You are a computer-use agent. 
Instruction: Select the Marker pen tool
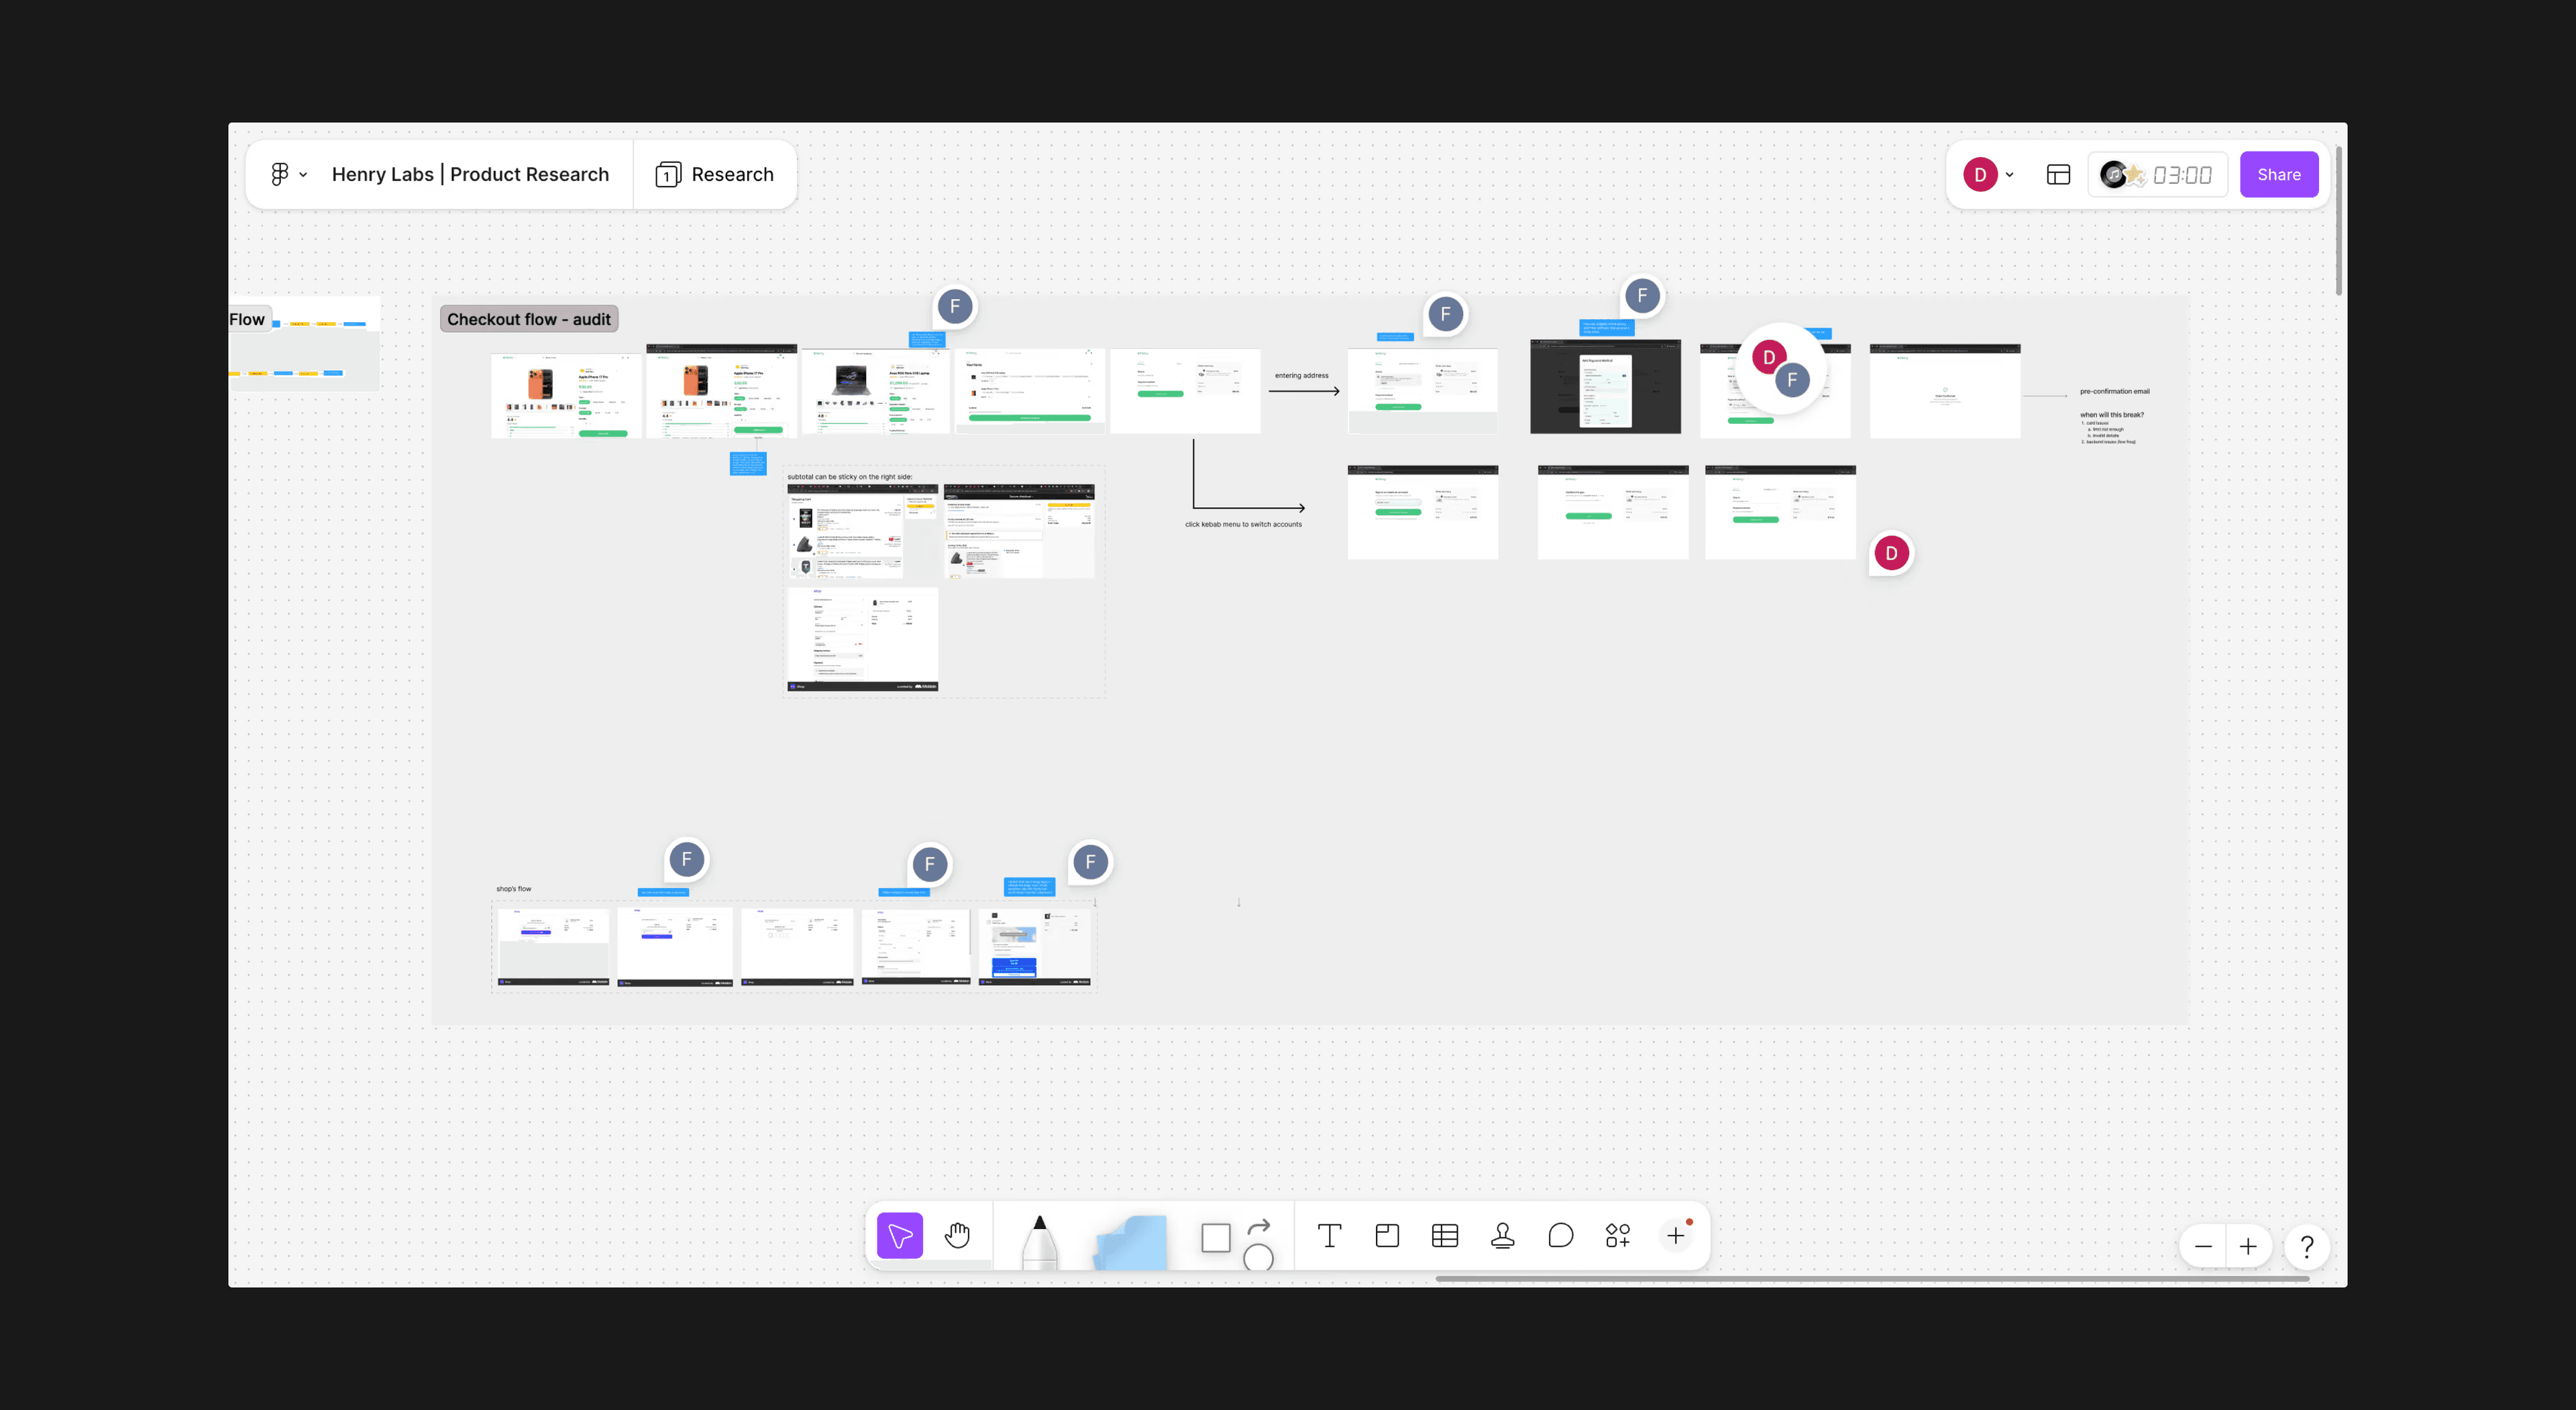1039,1242
